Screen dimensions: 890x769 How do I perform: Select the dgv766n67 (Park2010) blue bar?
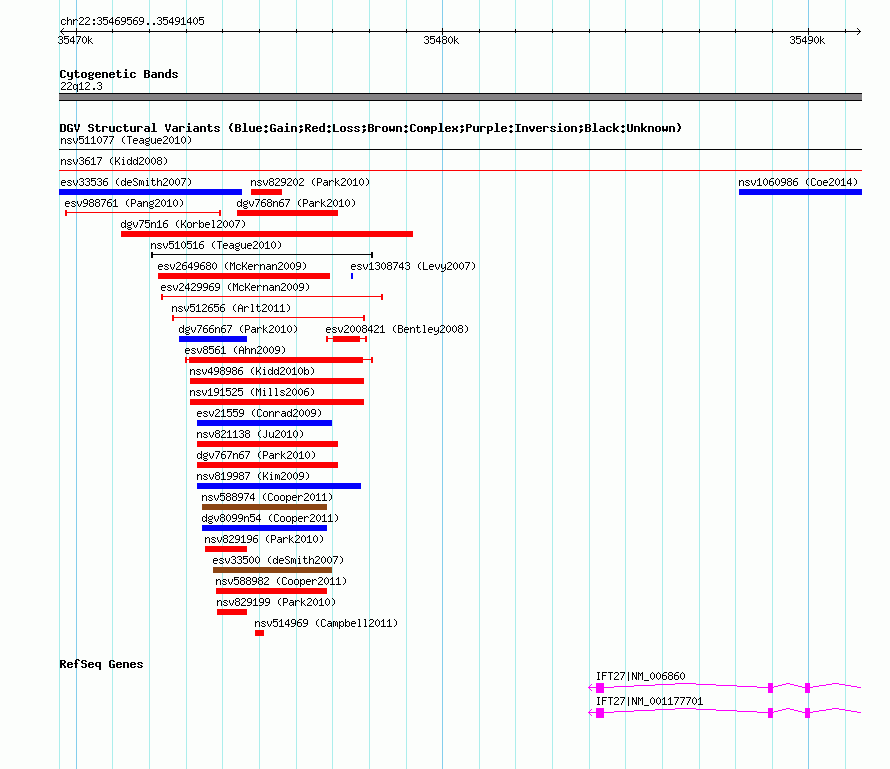point(213,339)
